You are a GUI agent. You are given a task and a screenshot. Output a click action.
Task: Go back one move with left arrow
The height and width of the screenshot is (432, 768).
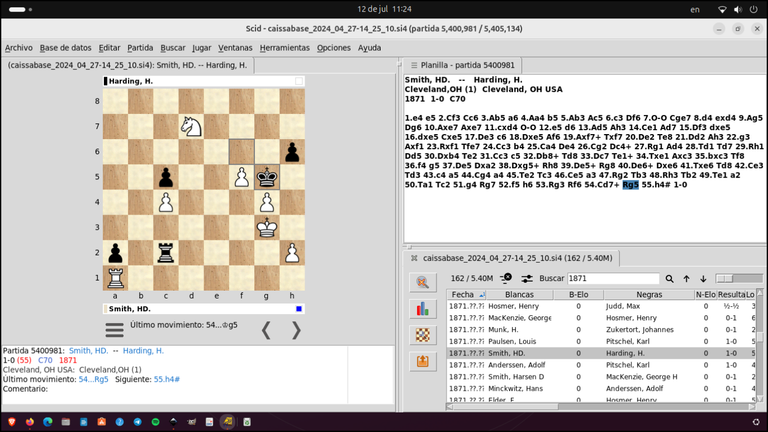coord(266,331)
